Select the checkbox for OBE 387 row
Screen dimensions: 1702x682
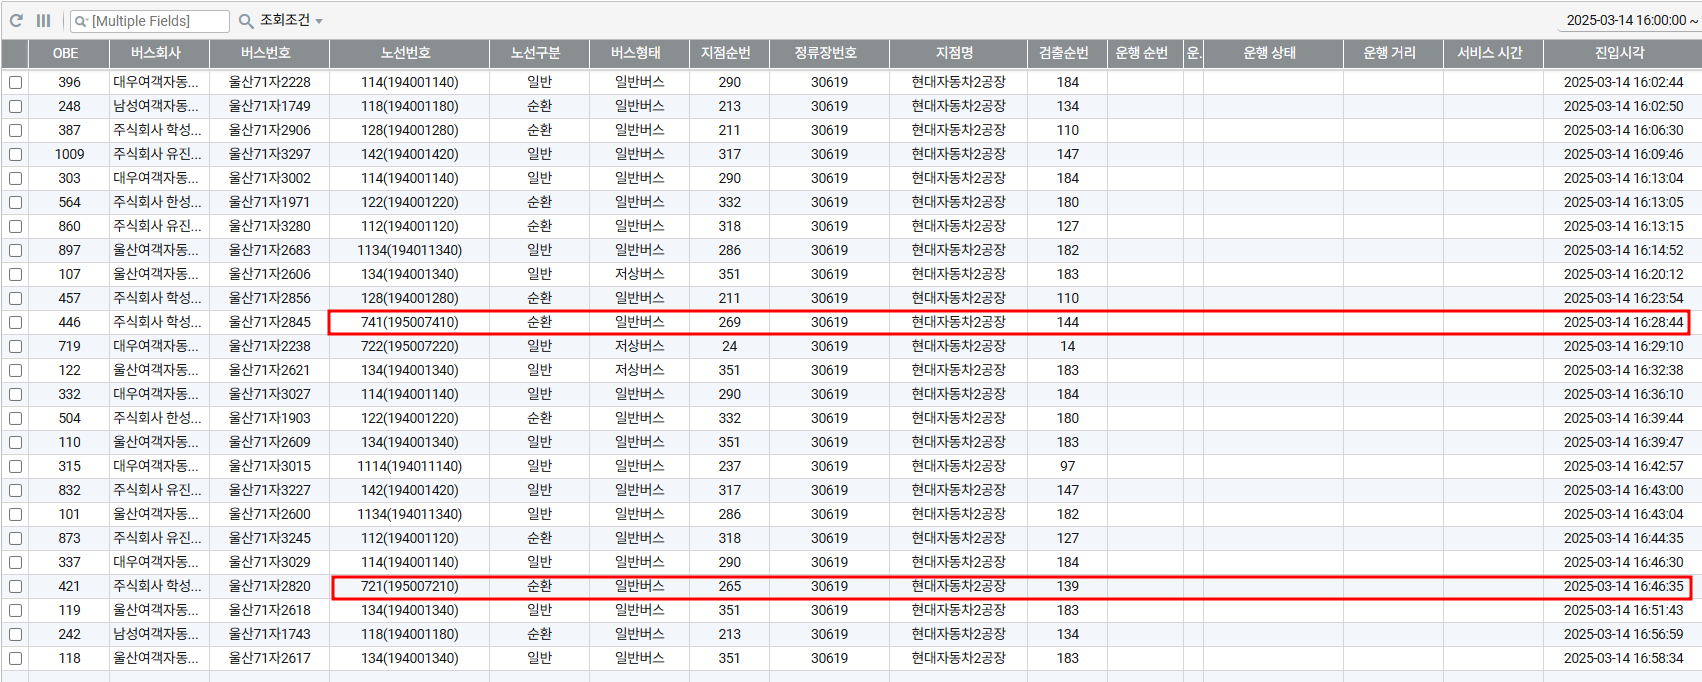16,130
